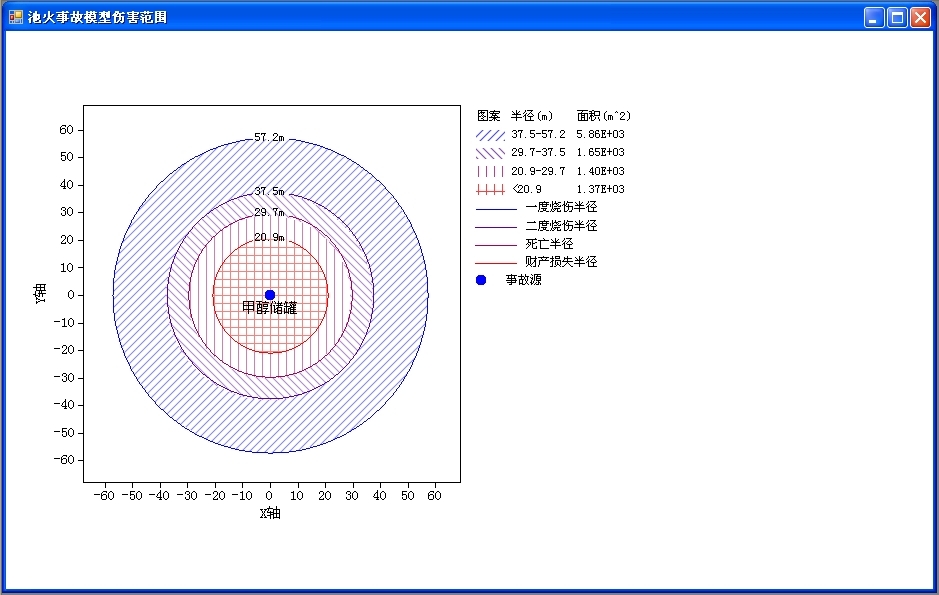Click the 图案 legend header
The height and width of the screenshot is (595, 939).
point(489,116)
